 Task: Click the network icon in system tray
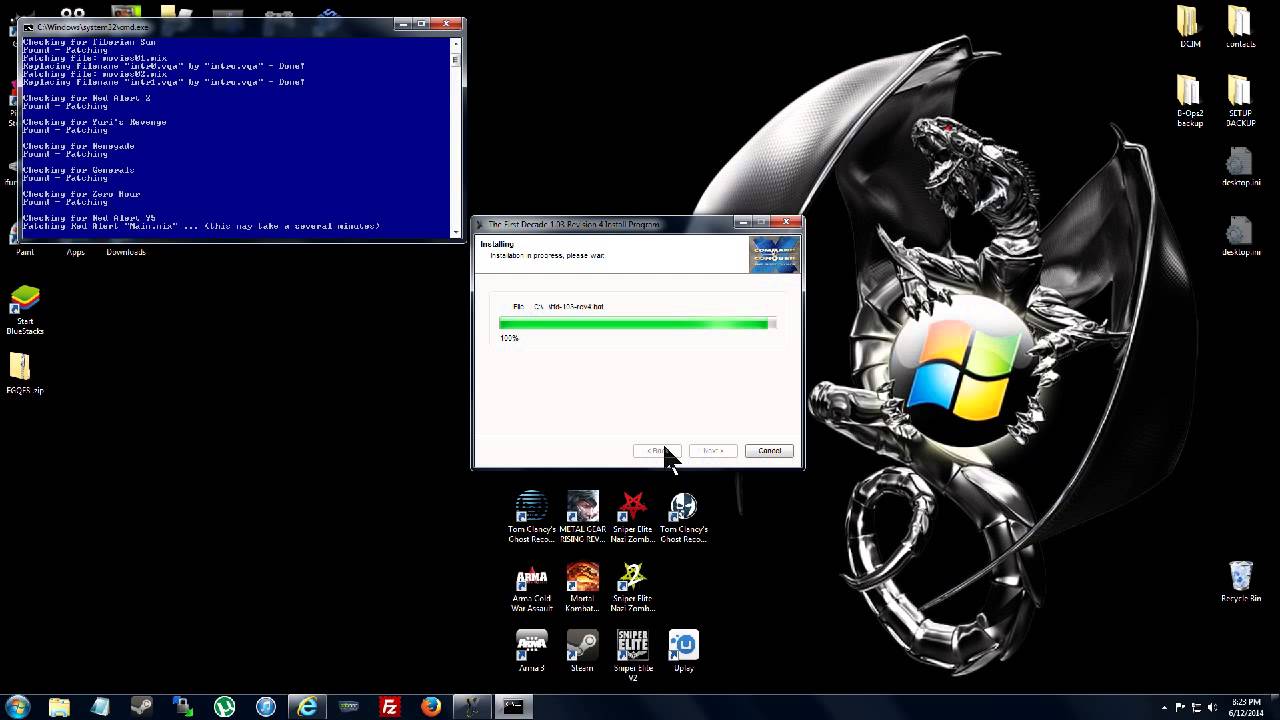[1197, 707]
